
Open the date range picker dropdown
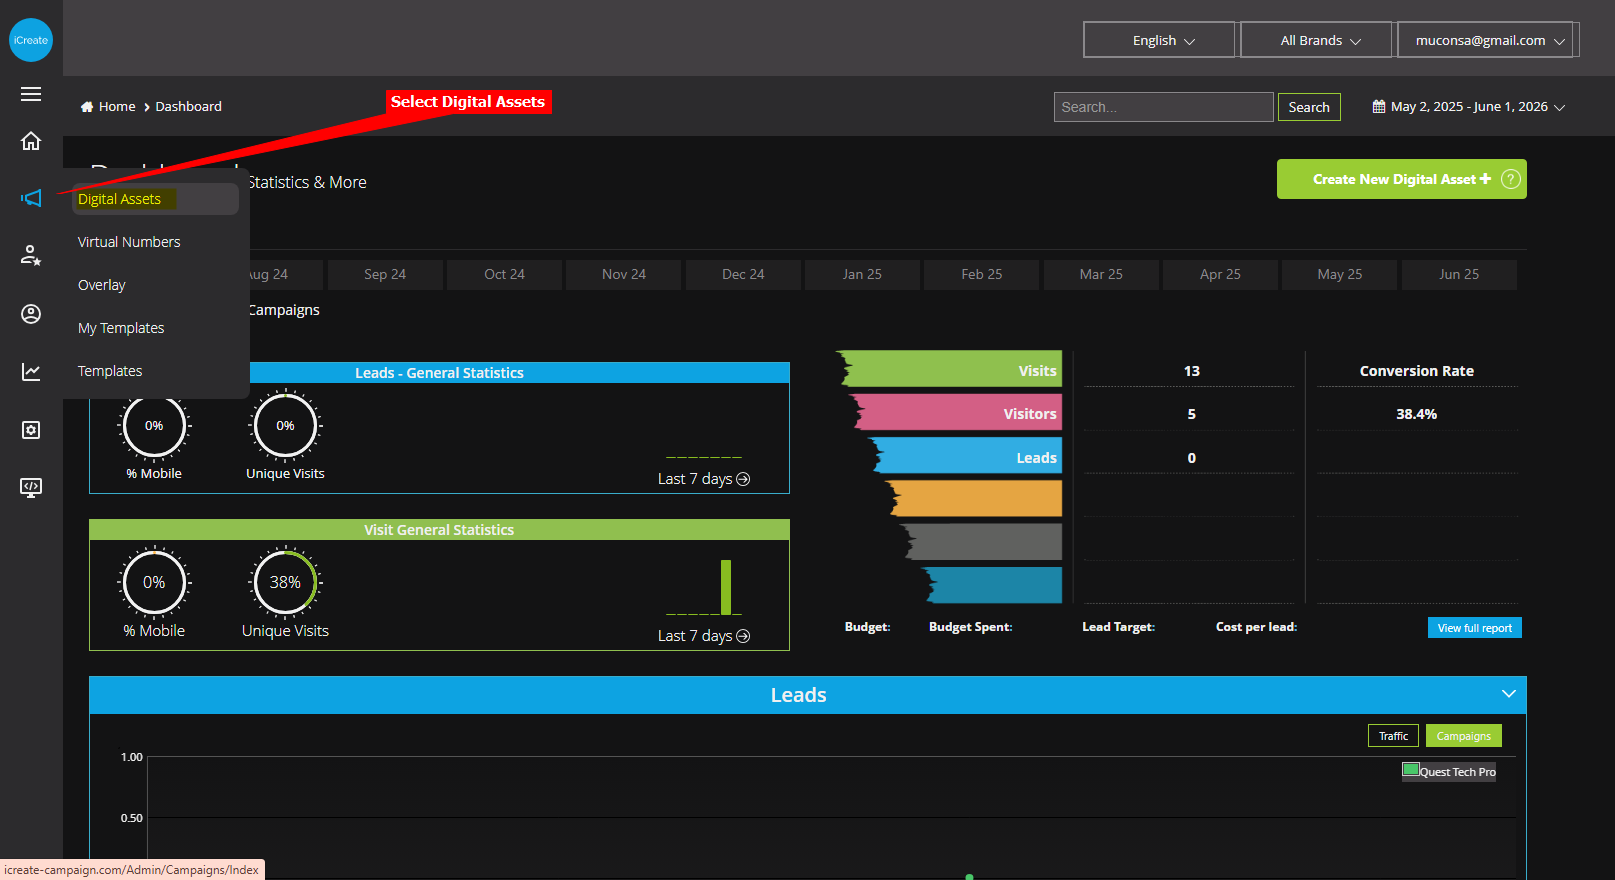pos(1468,107)
